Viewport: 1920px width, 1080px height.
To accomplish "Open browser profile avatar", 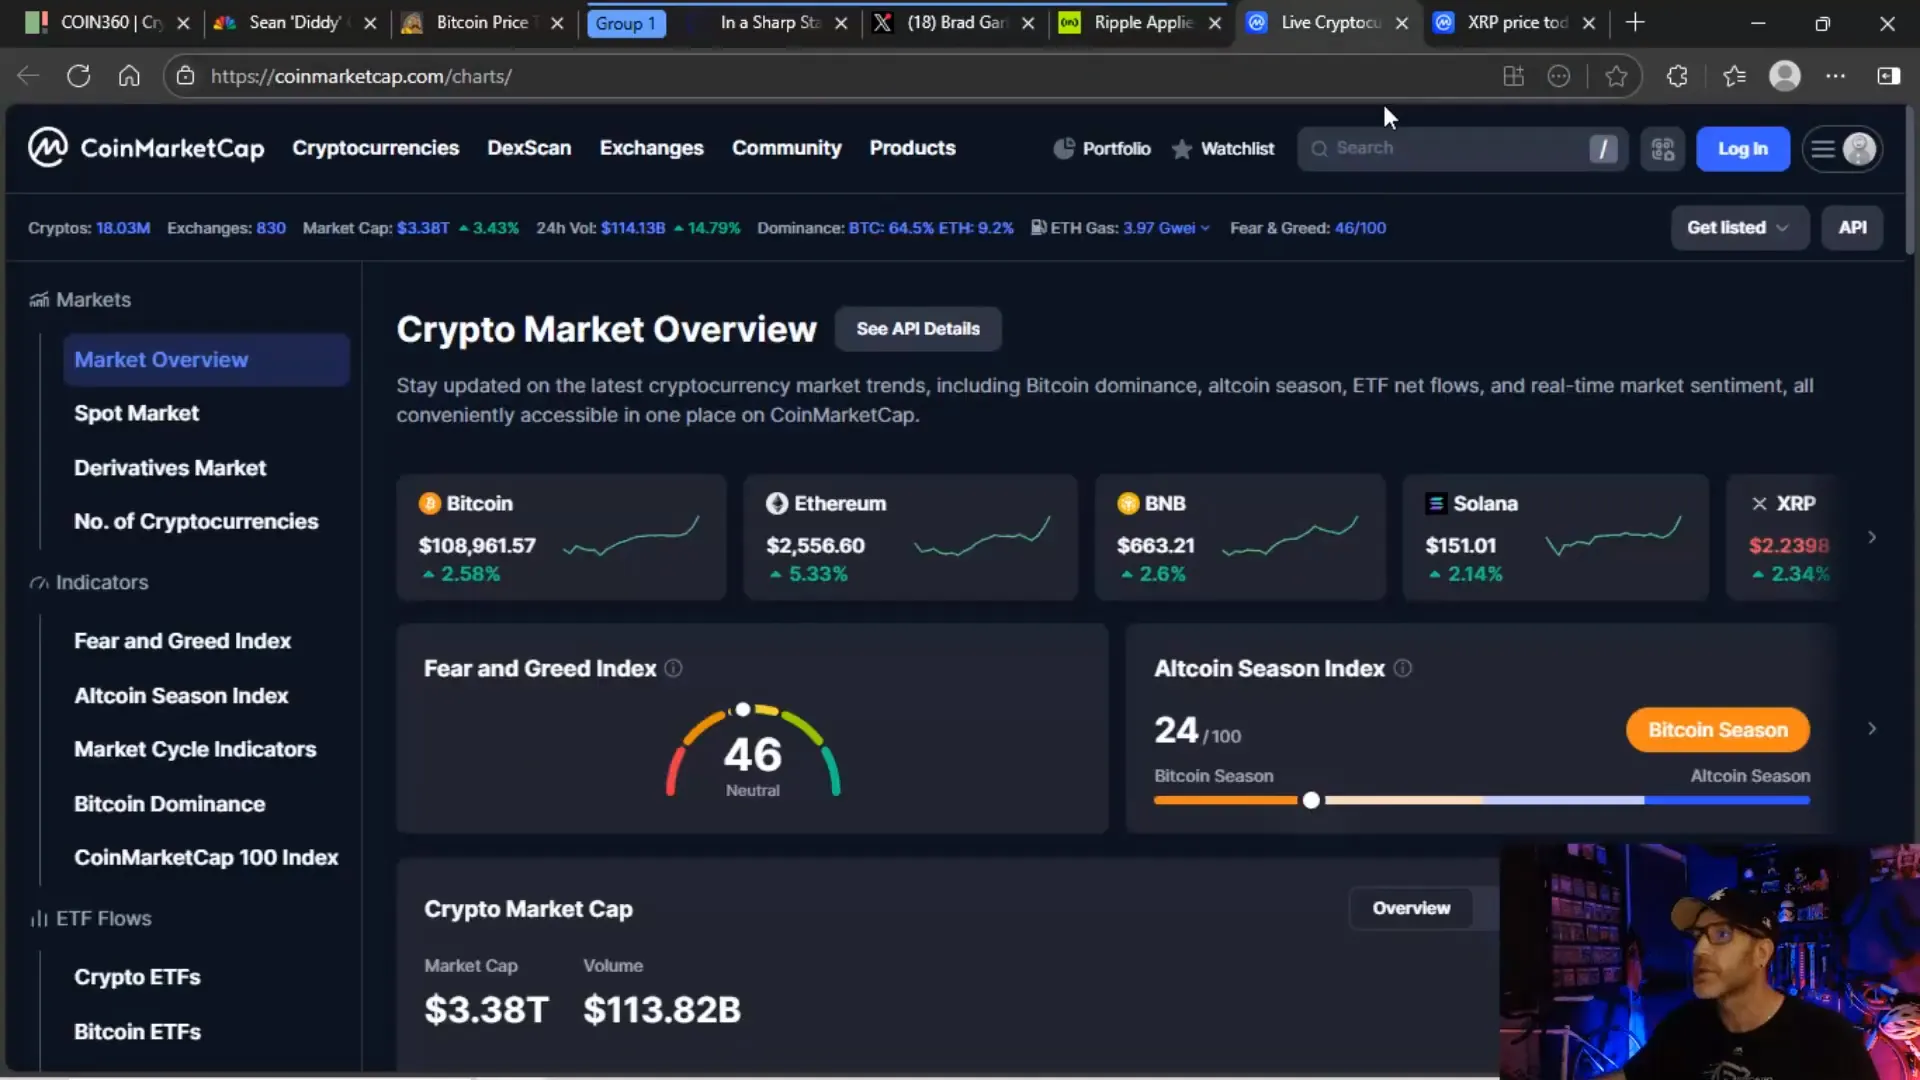I will [1785, 76].
